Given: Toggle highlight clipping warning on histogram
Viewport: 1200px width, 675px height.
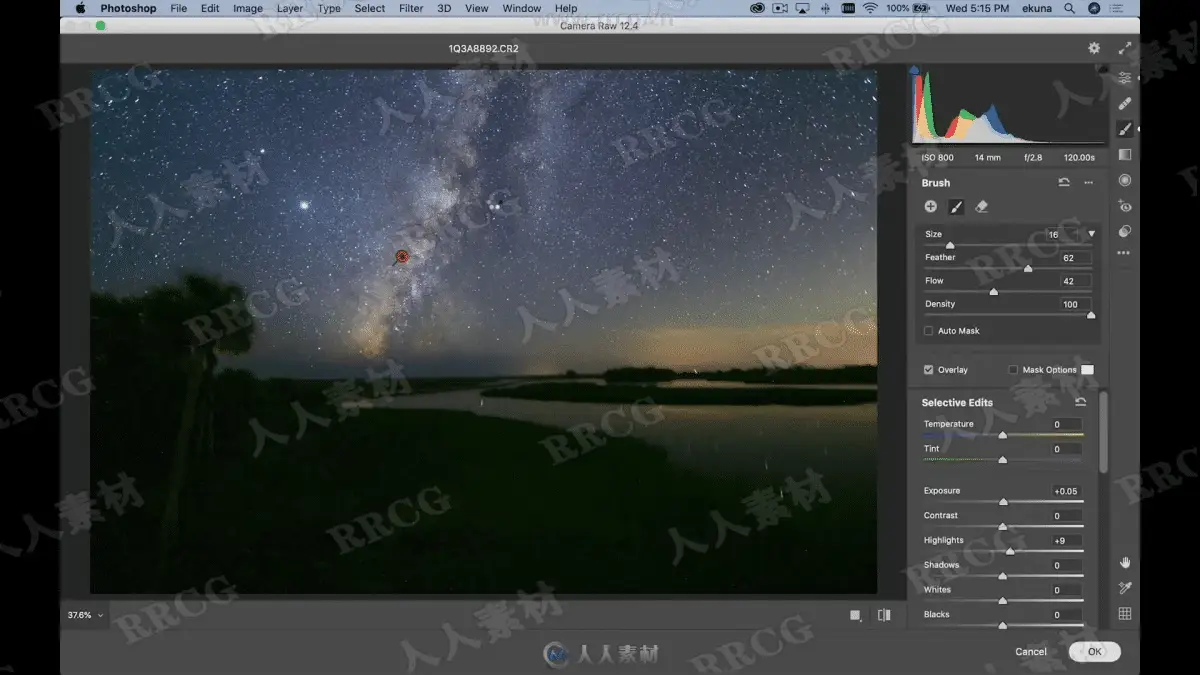Looking at the screenshot, I should pyautogui.click(x=1102, y=70).
